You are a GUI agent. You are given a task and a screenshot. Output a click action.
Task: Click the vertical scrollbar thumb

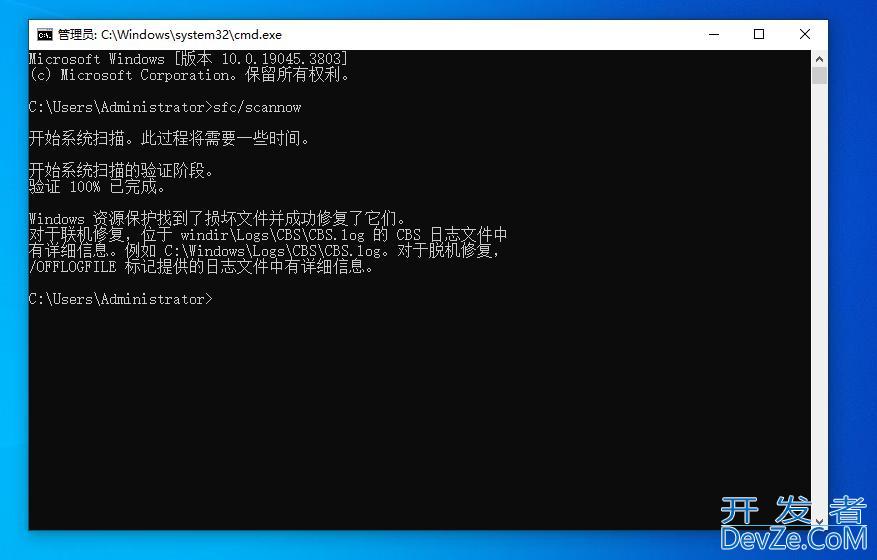819,75
